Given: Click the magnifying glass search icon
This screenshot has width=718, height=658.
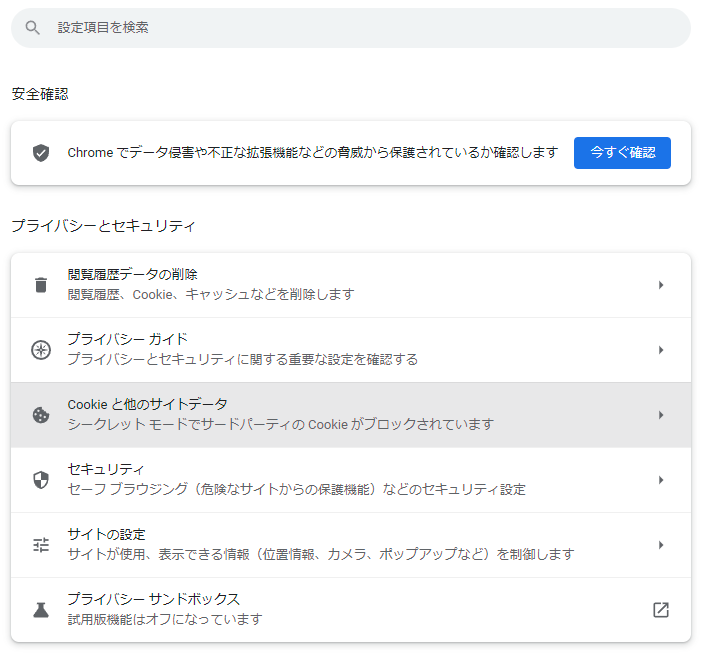Looking at the screenshot, I should point(32,28).
